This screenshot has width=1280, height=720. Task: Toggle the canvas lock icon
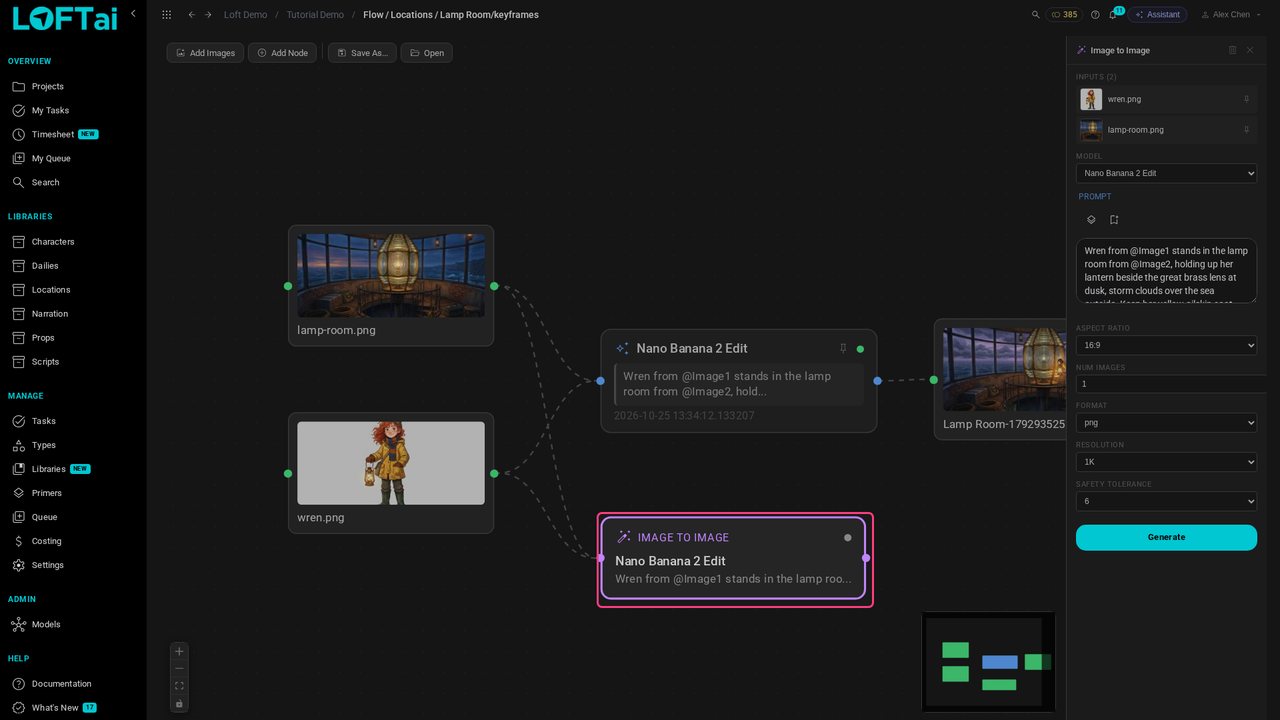[x=179, y=703]
